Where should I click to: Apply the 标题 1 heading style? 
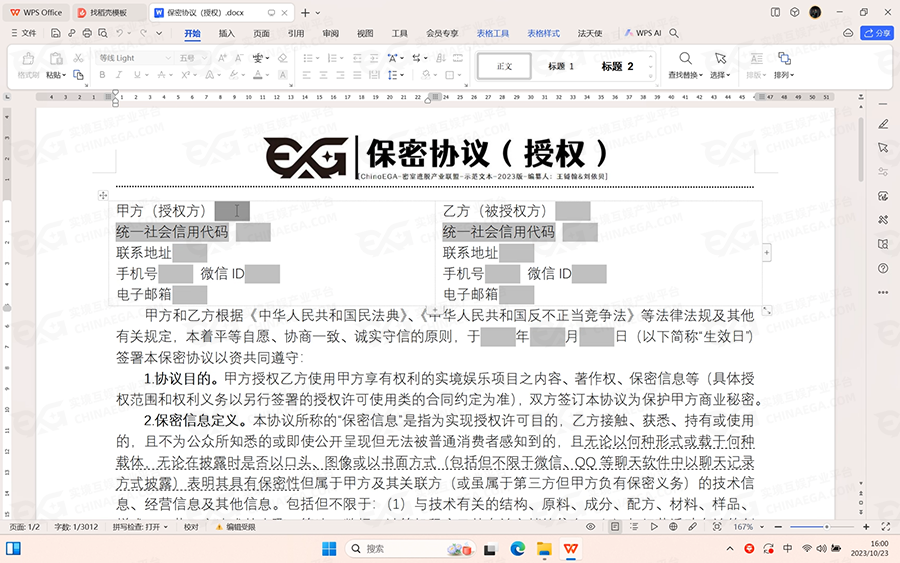pyautogui.click(x=561, y=66)
